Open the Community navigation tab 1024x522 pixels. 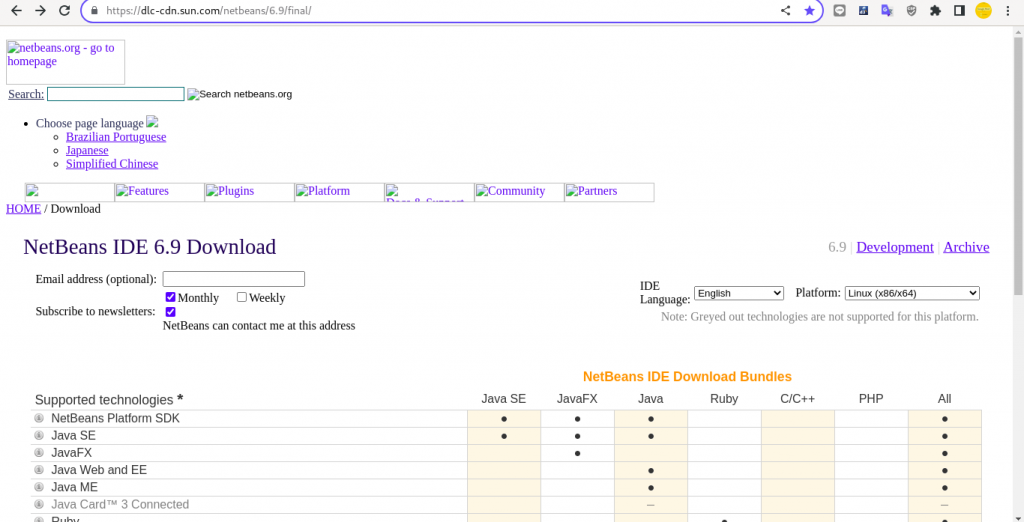tap(520, 192)
